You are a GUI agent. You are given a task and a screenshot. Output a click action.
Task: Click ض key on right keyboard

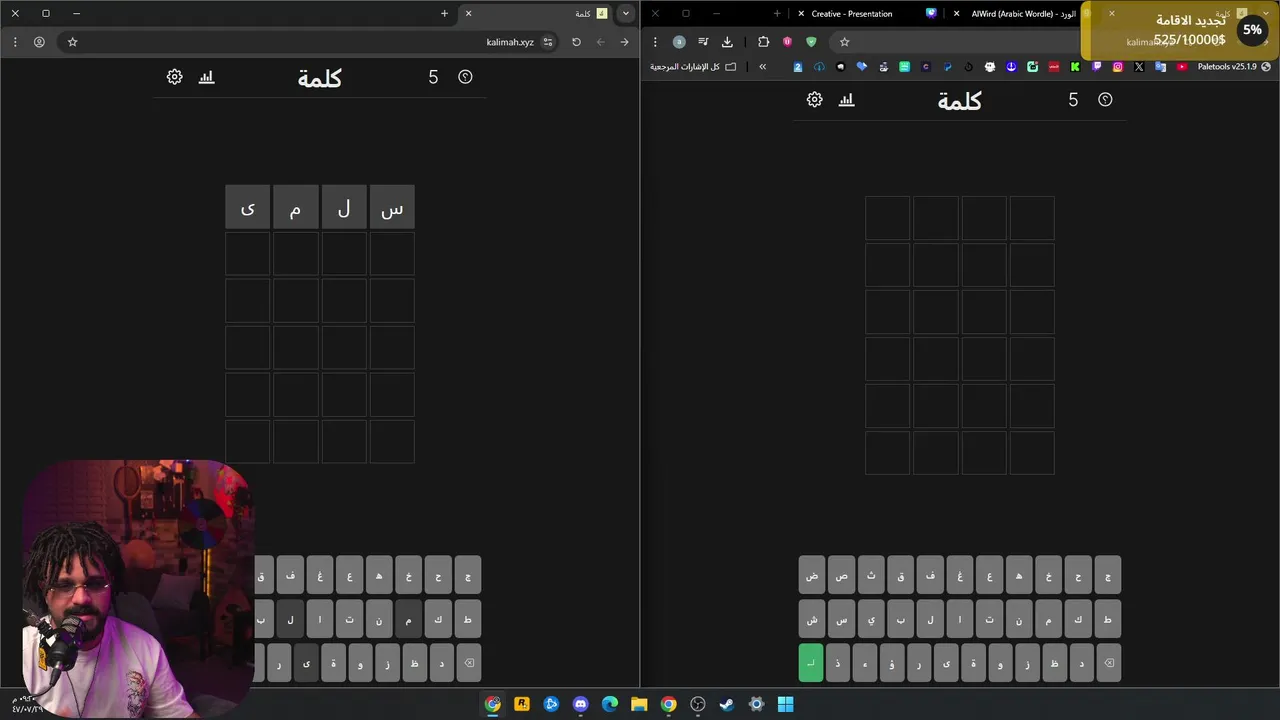coord(812,575)
